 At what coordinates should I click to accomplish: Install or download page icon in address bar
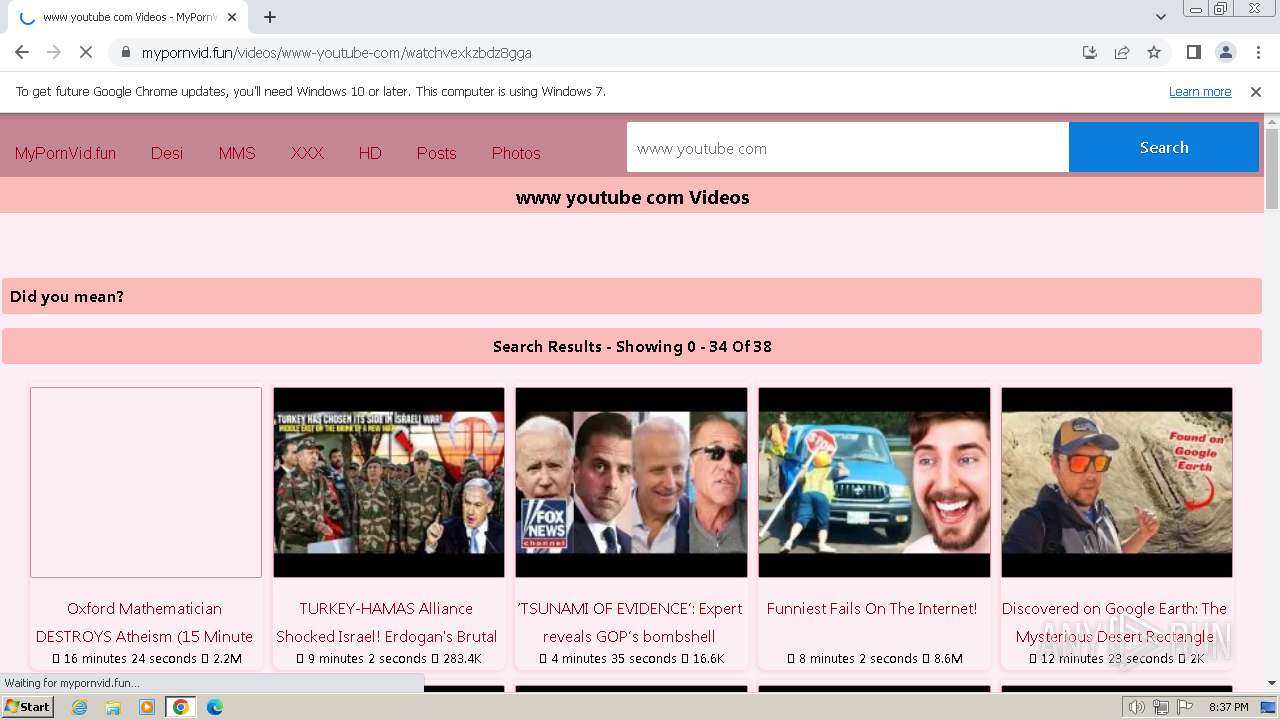click(x=1090, y=52)
